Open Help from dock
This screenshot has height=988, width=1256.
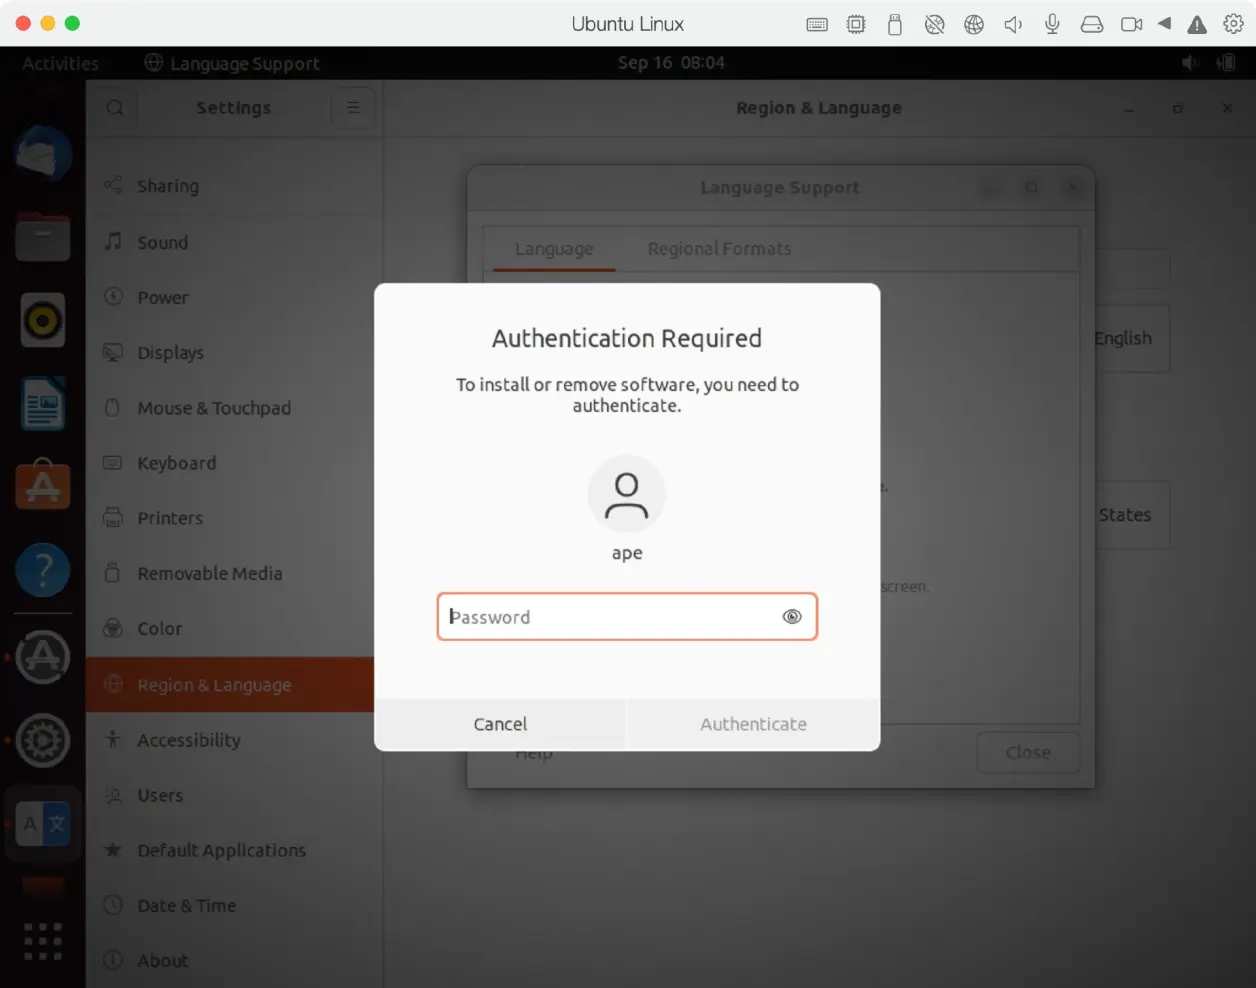pos(43,570)
